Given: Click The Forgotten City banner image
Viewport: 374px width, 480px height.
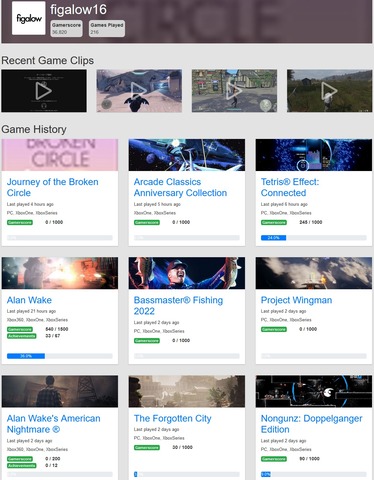Looking at the screenshot, I should click(187, 391).
